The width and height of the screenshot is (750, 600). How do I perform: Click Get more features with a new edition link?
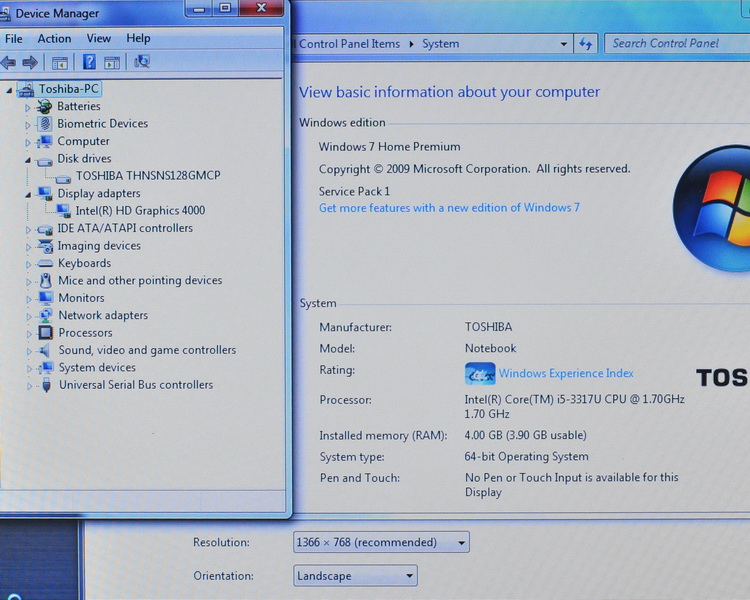tap(449, 208)
